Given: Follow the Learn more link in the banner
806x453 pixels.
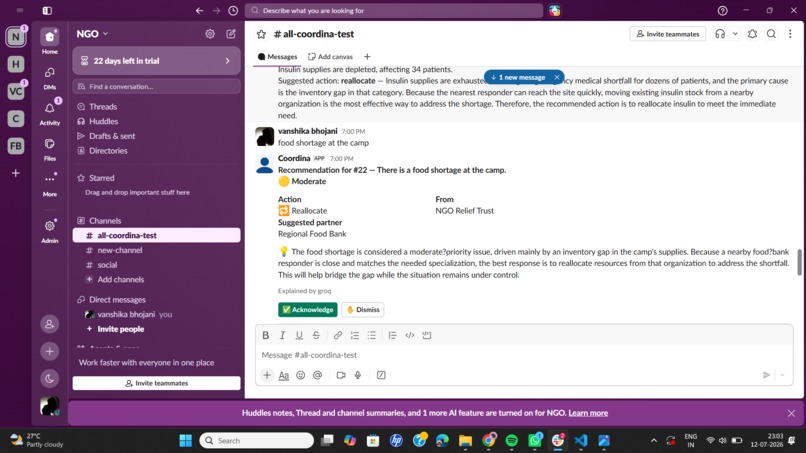Looking at the screenshot, I should pyautogui.click(x=588, y=413).
